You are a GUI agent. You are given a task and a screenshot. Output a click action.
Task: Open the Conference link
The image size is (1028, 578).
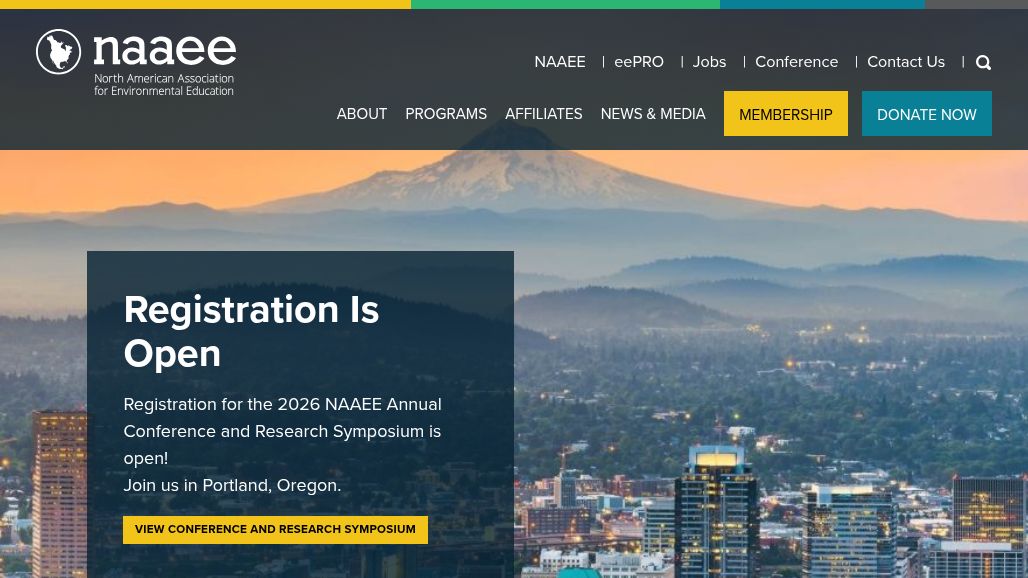pos(797,62)
